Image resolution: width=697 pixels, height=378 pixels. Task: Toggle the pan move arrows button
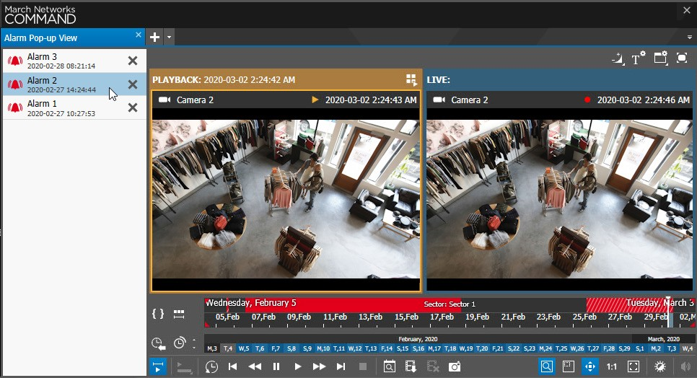tap(590, 367)
